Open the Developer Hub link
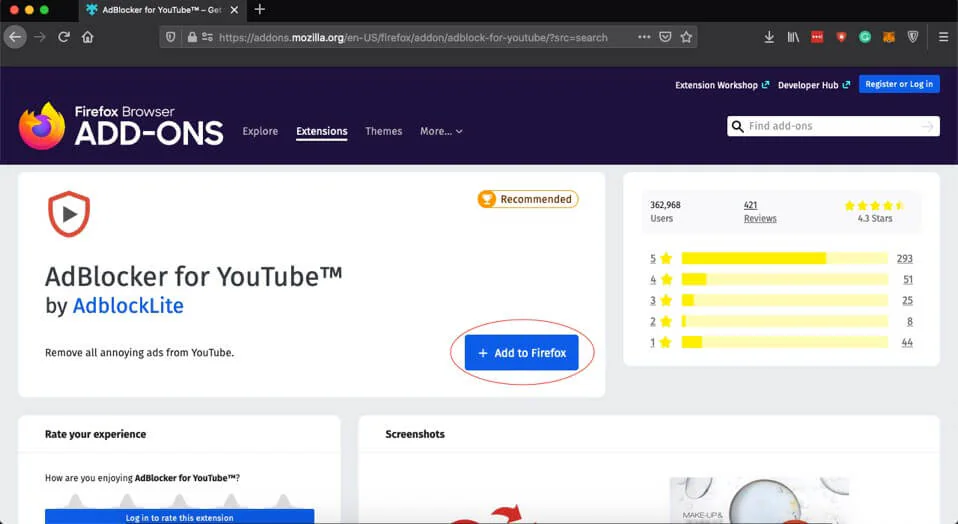This screenshot has width=958, height=524. [x=813, y=85]
